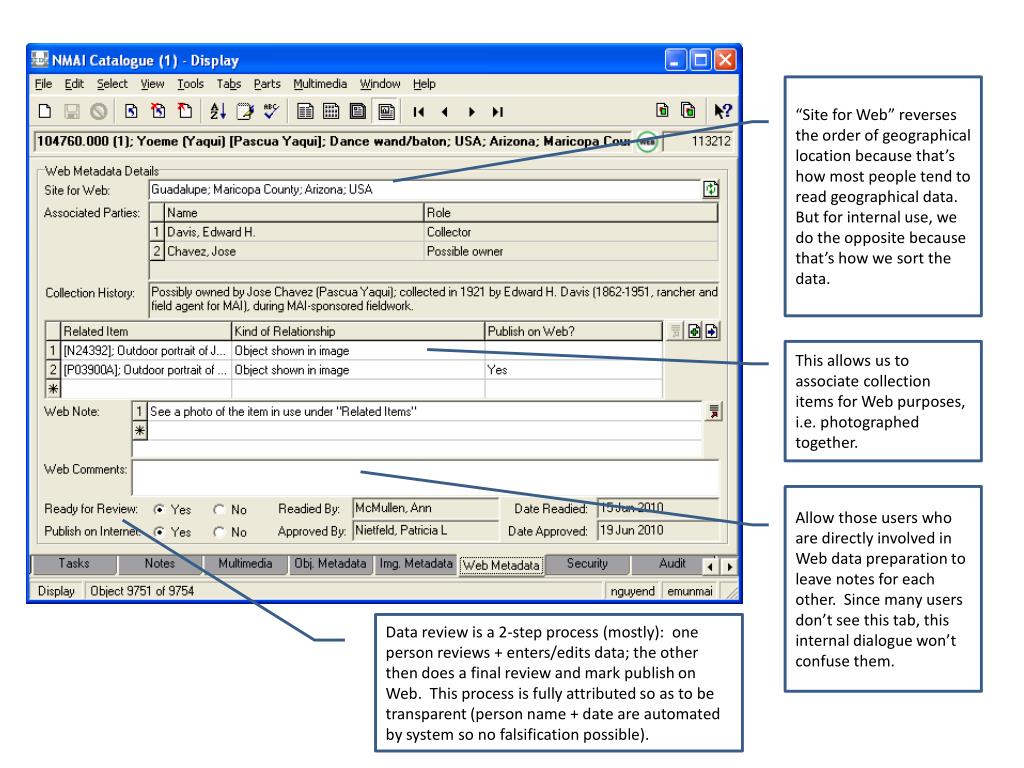Viewport: 1024px width, 768px height.
Task: Switch to the Notes tab
Action: pos(160,564)
